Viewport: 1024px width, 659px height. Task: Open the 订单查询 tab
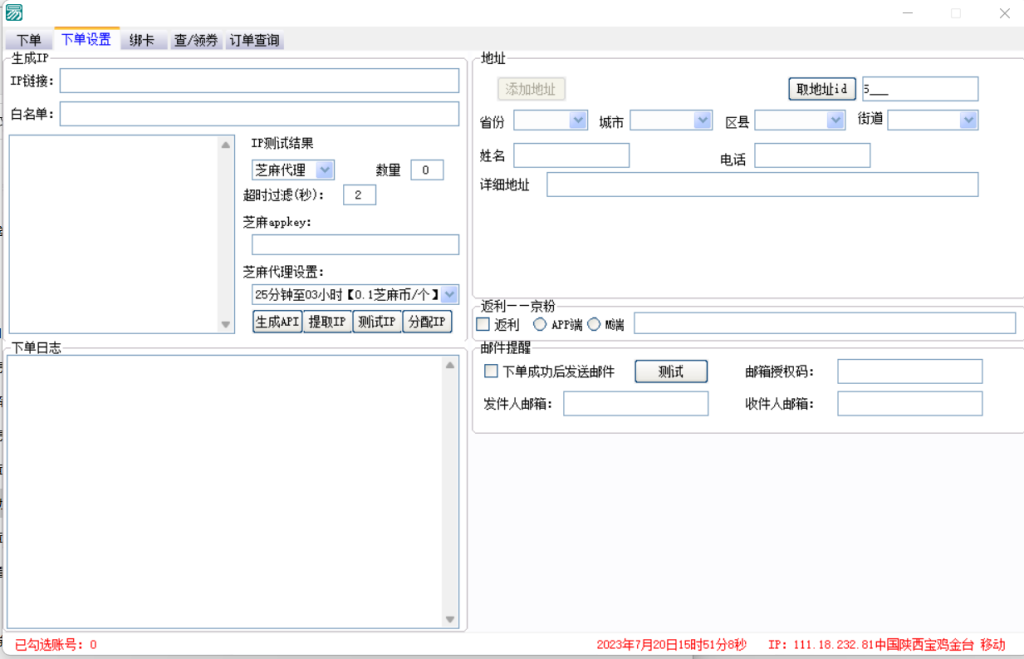[254, 40]
